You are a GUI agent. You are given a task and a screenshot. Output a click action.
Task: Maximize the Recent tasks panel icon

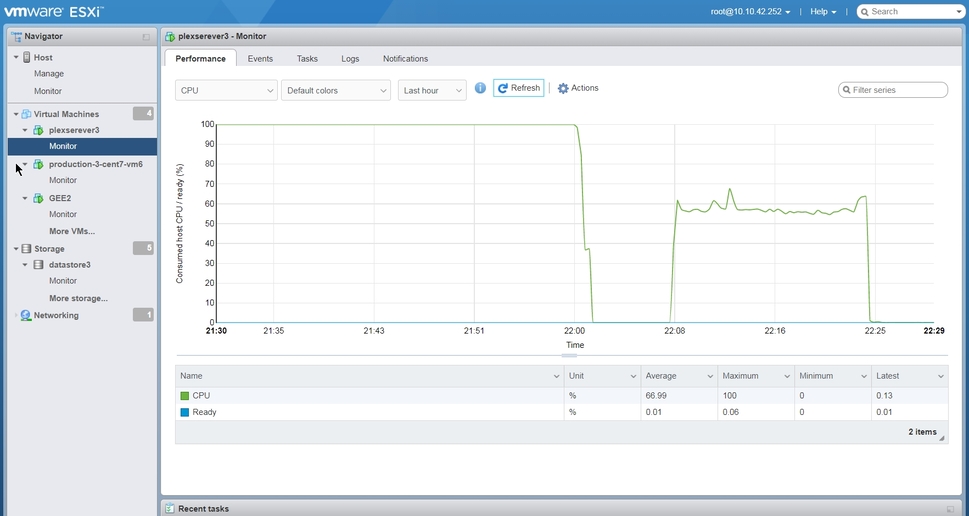click(x=950, y=509)
